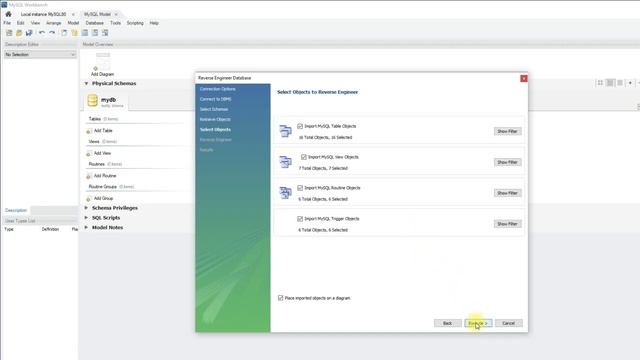Show Filter for view objects

pos(507,162)
